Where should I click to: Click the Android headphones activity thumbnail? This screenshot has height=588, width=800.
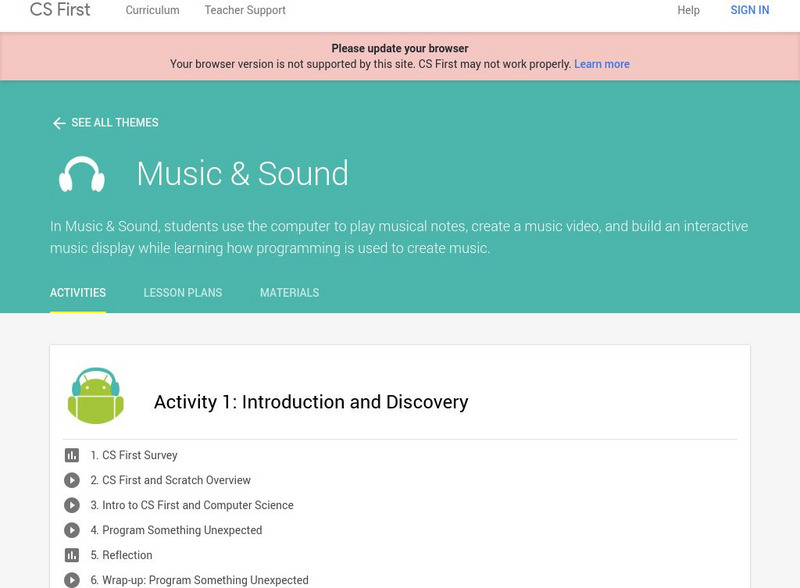coord(96,396)
